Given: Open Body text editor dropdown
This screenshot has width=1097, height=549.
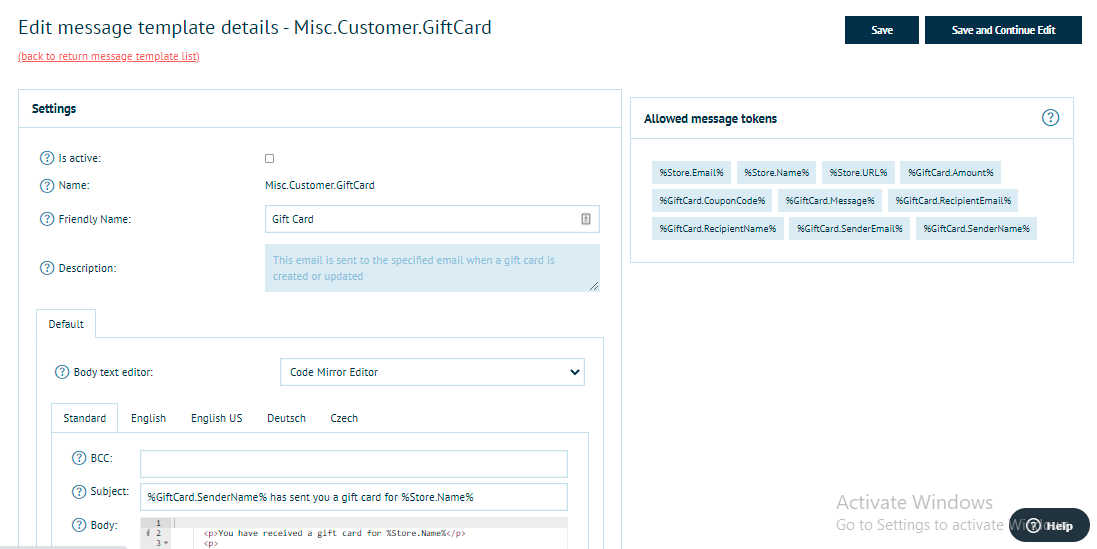Looking at the screenshot, I should 432,372.
